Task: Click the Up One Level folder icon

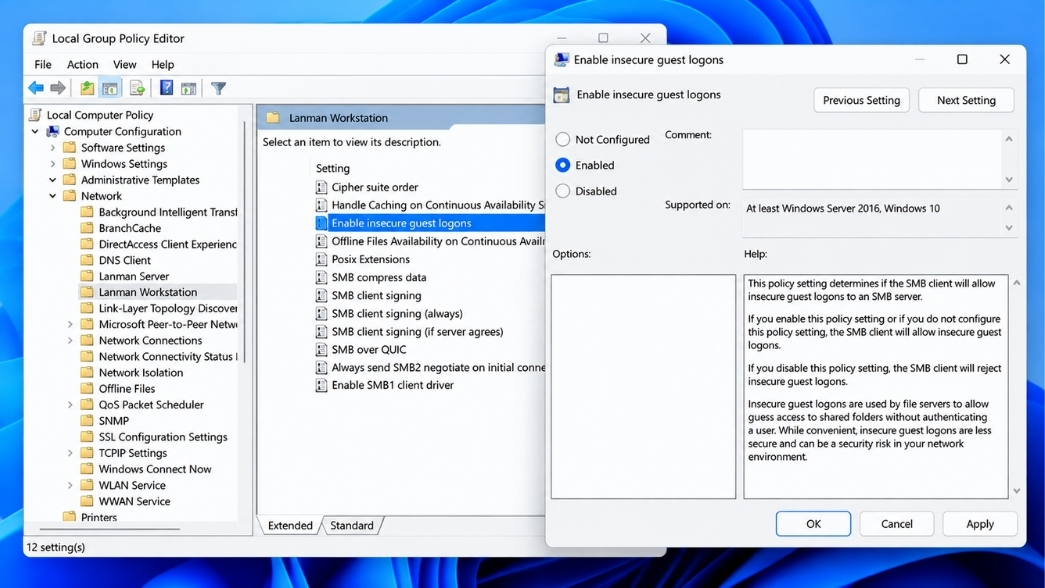Action: pos(87,88)
